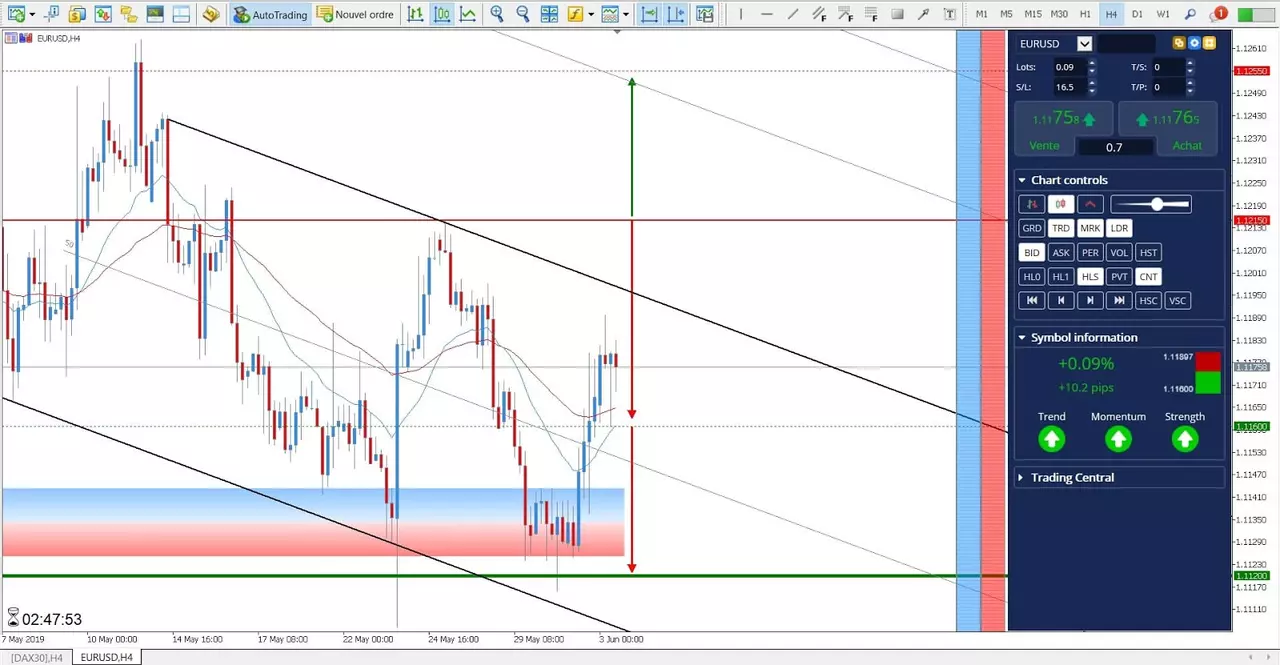Image resolution: width=1280 pixels, height=665 pixels.
Task: Switch to the M1 timeframe
Action: click(x=982, y=14)
